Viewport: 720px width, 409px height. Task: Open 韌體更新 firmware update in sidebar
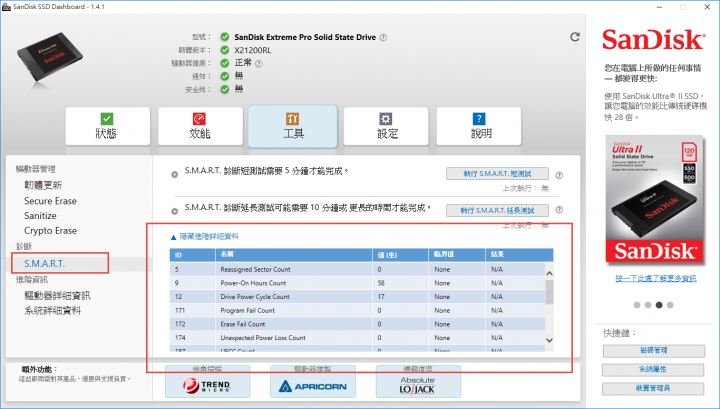(x=43, y=185)
